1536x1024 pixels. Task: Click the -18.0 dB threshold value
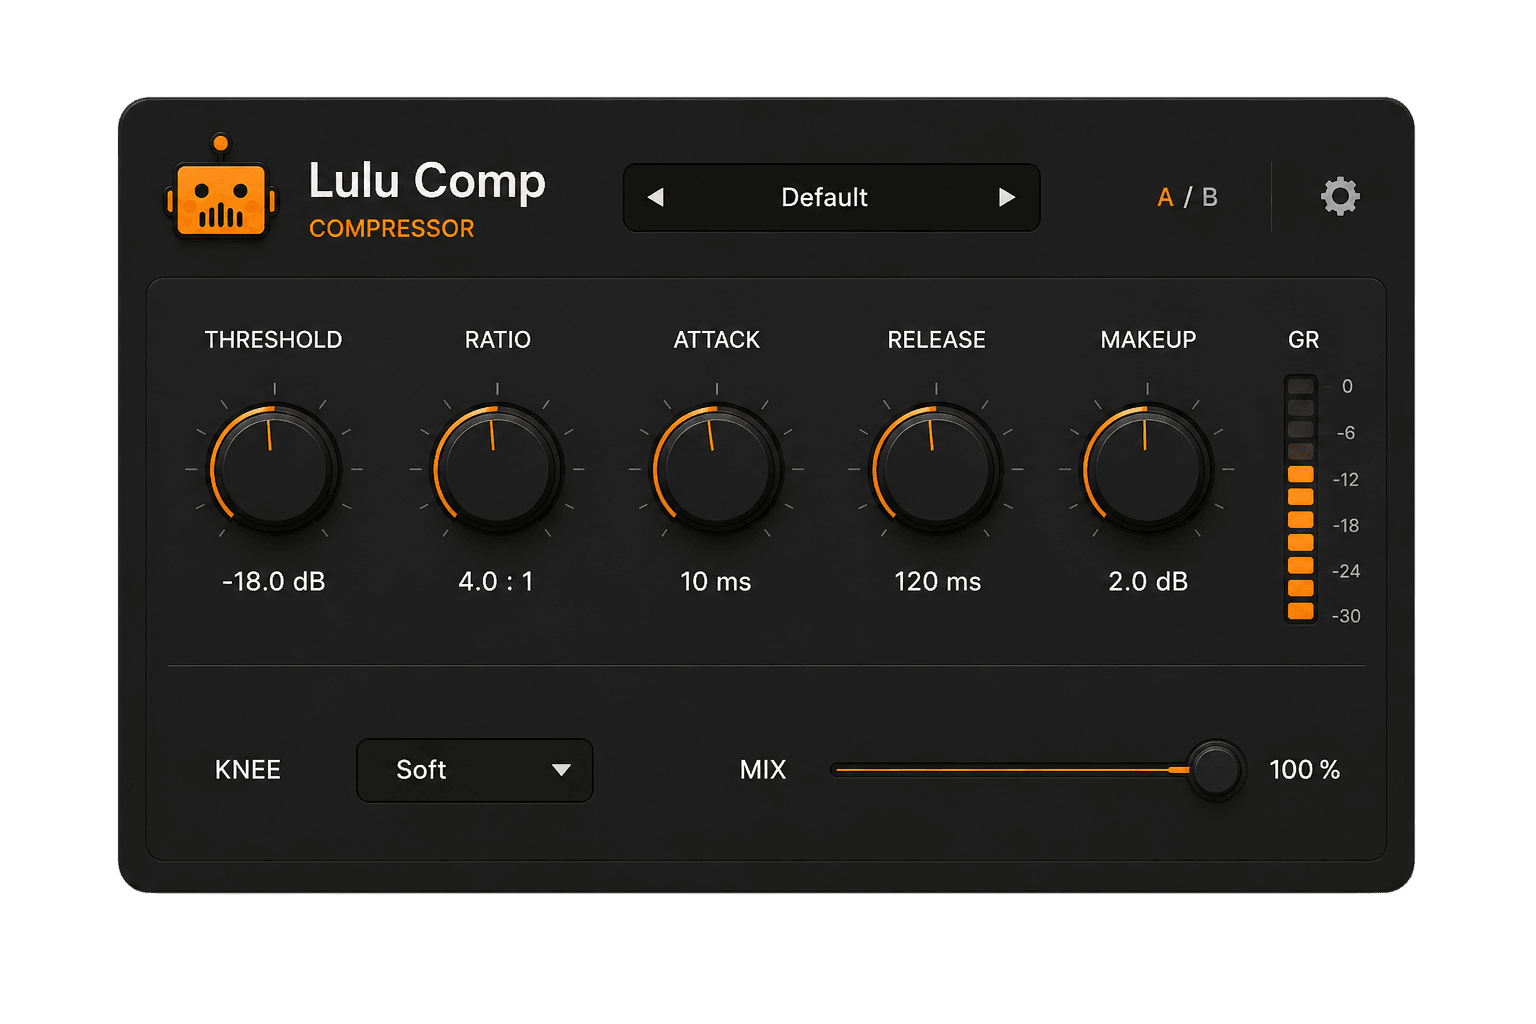(x=274, y=581)
